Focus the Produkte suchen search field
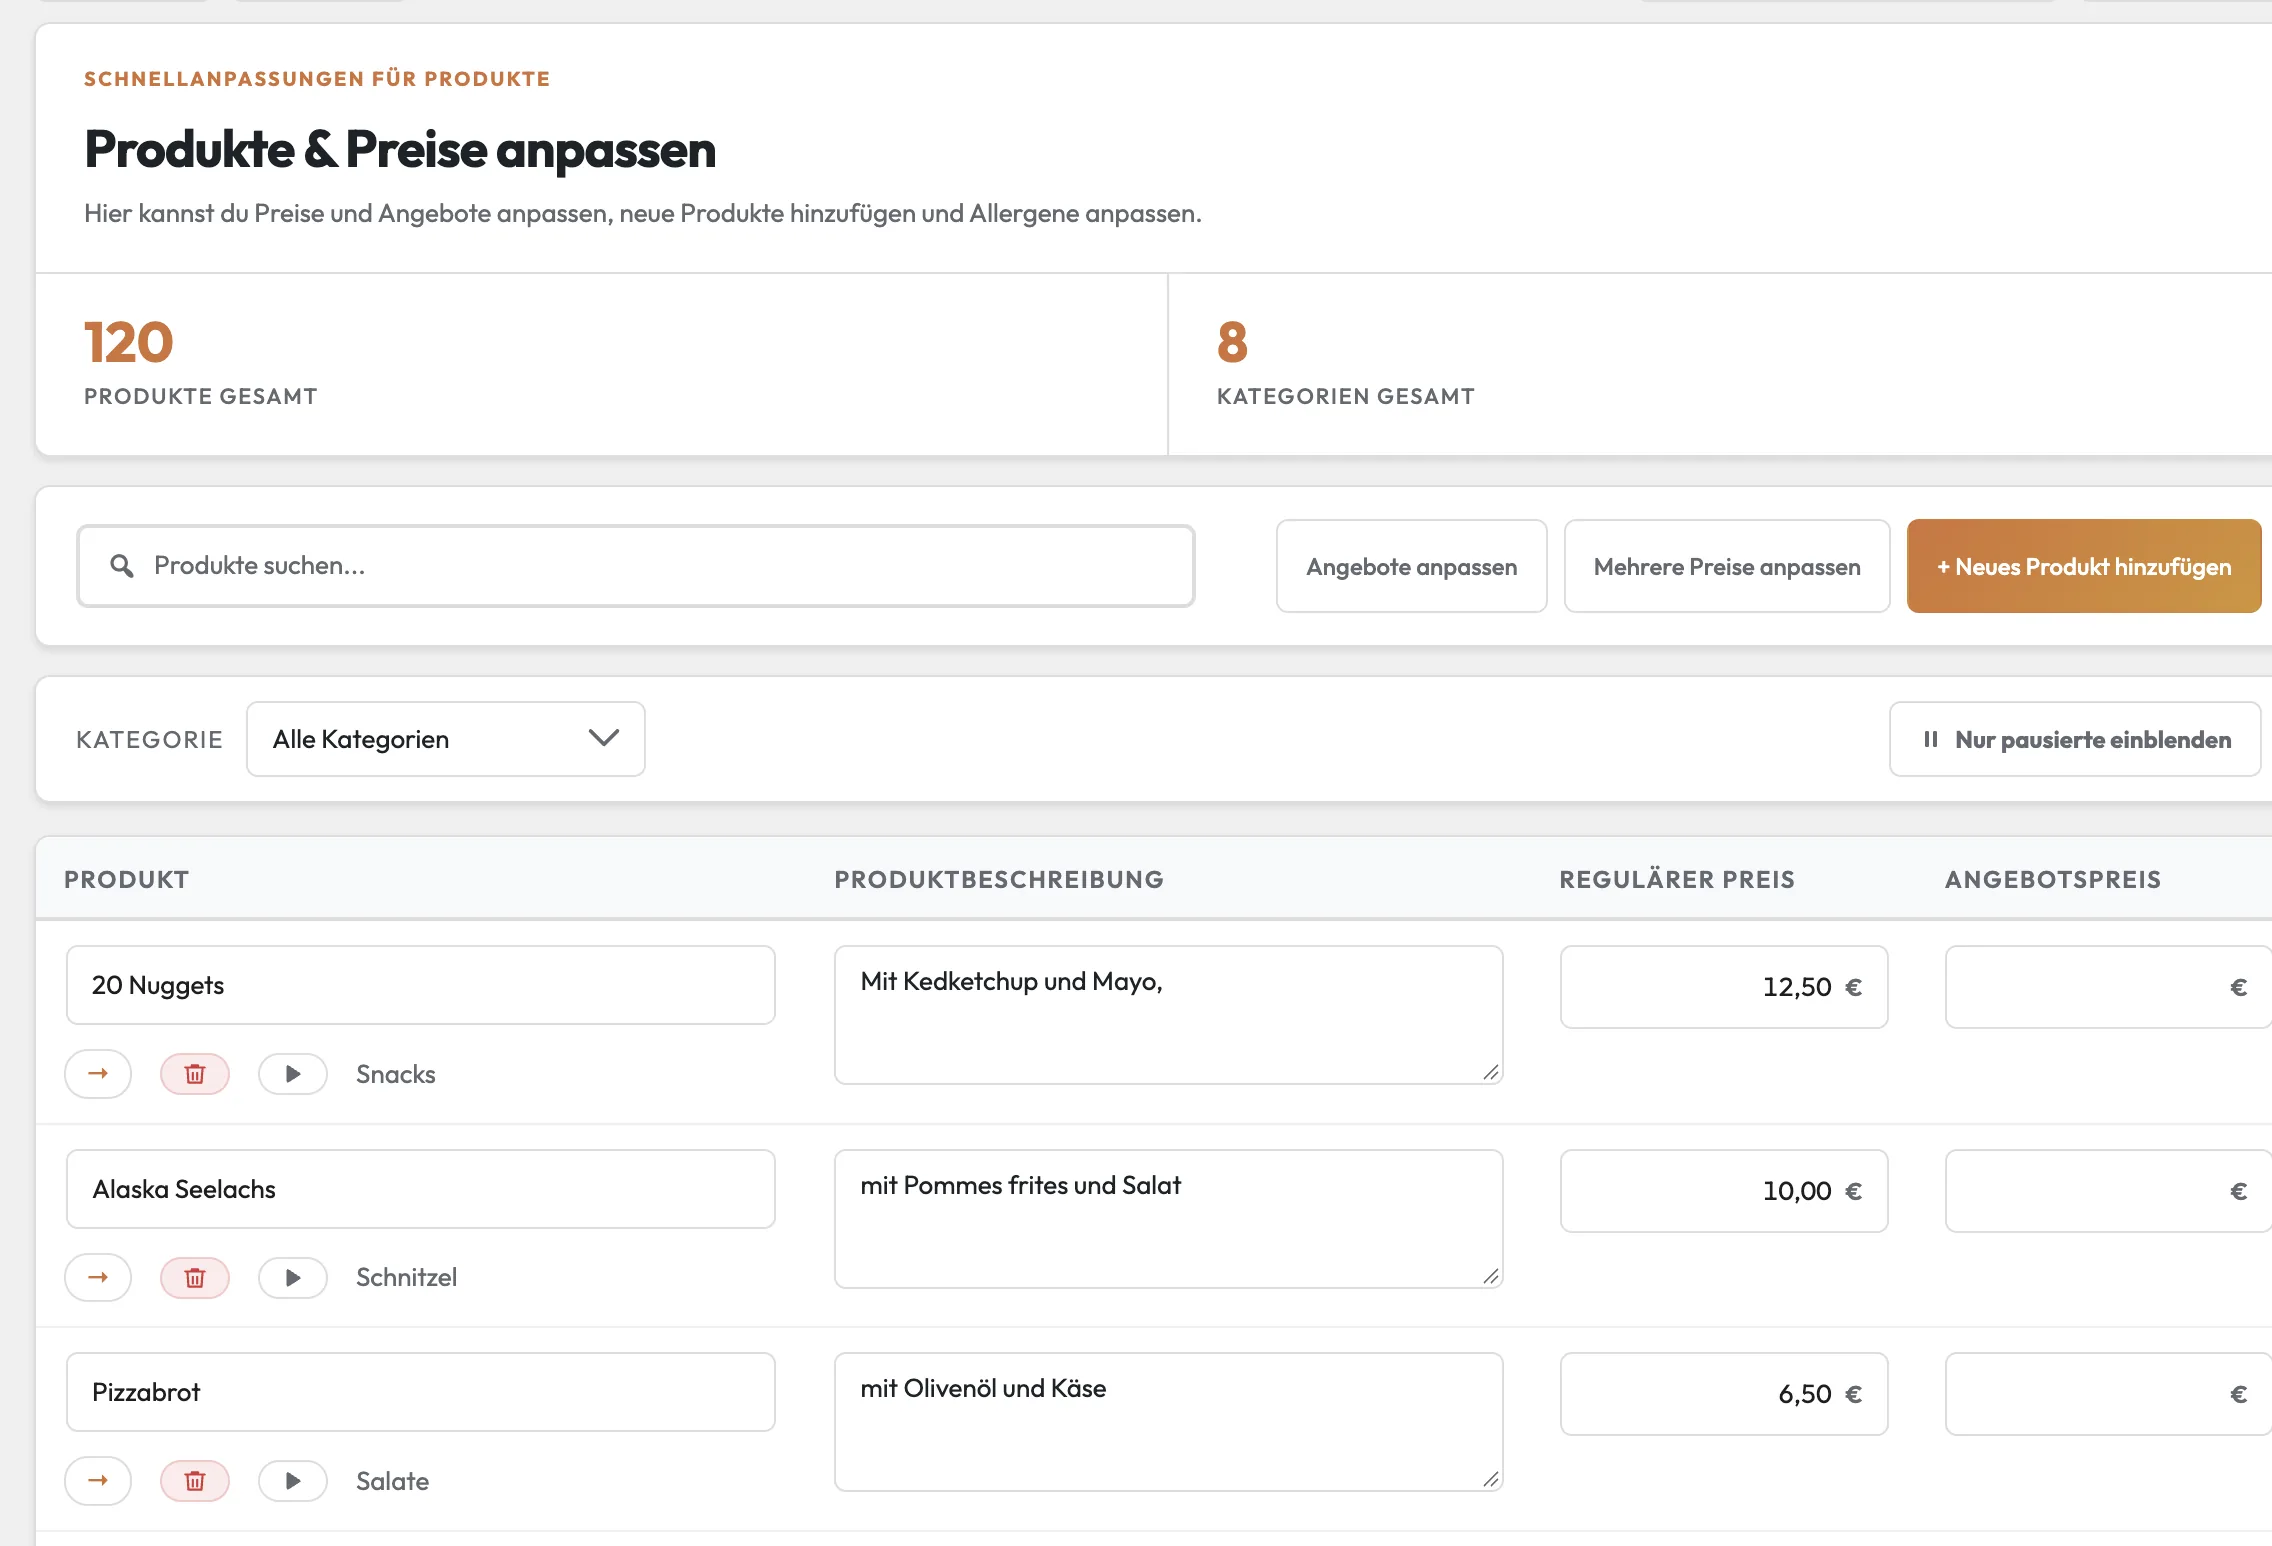 click(x=636, y=566)
